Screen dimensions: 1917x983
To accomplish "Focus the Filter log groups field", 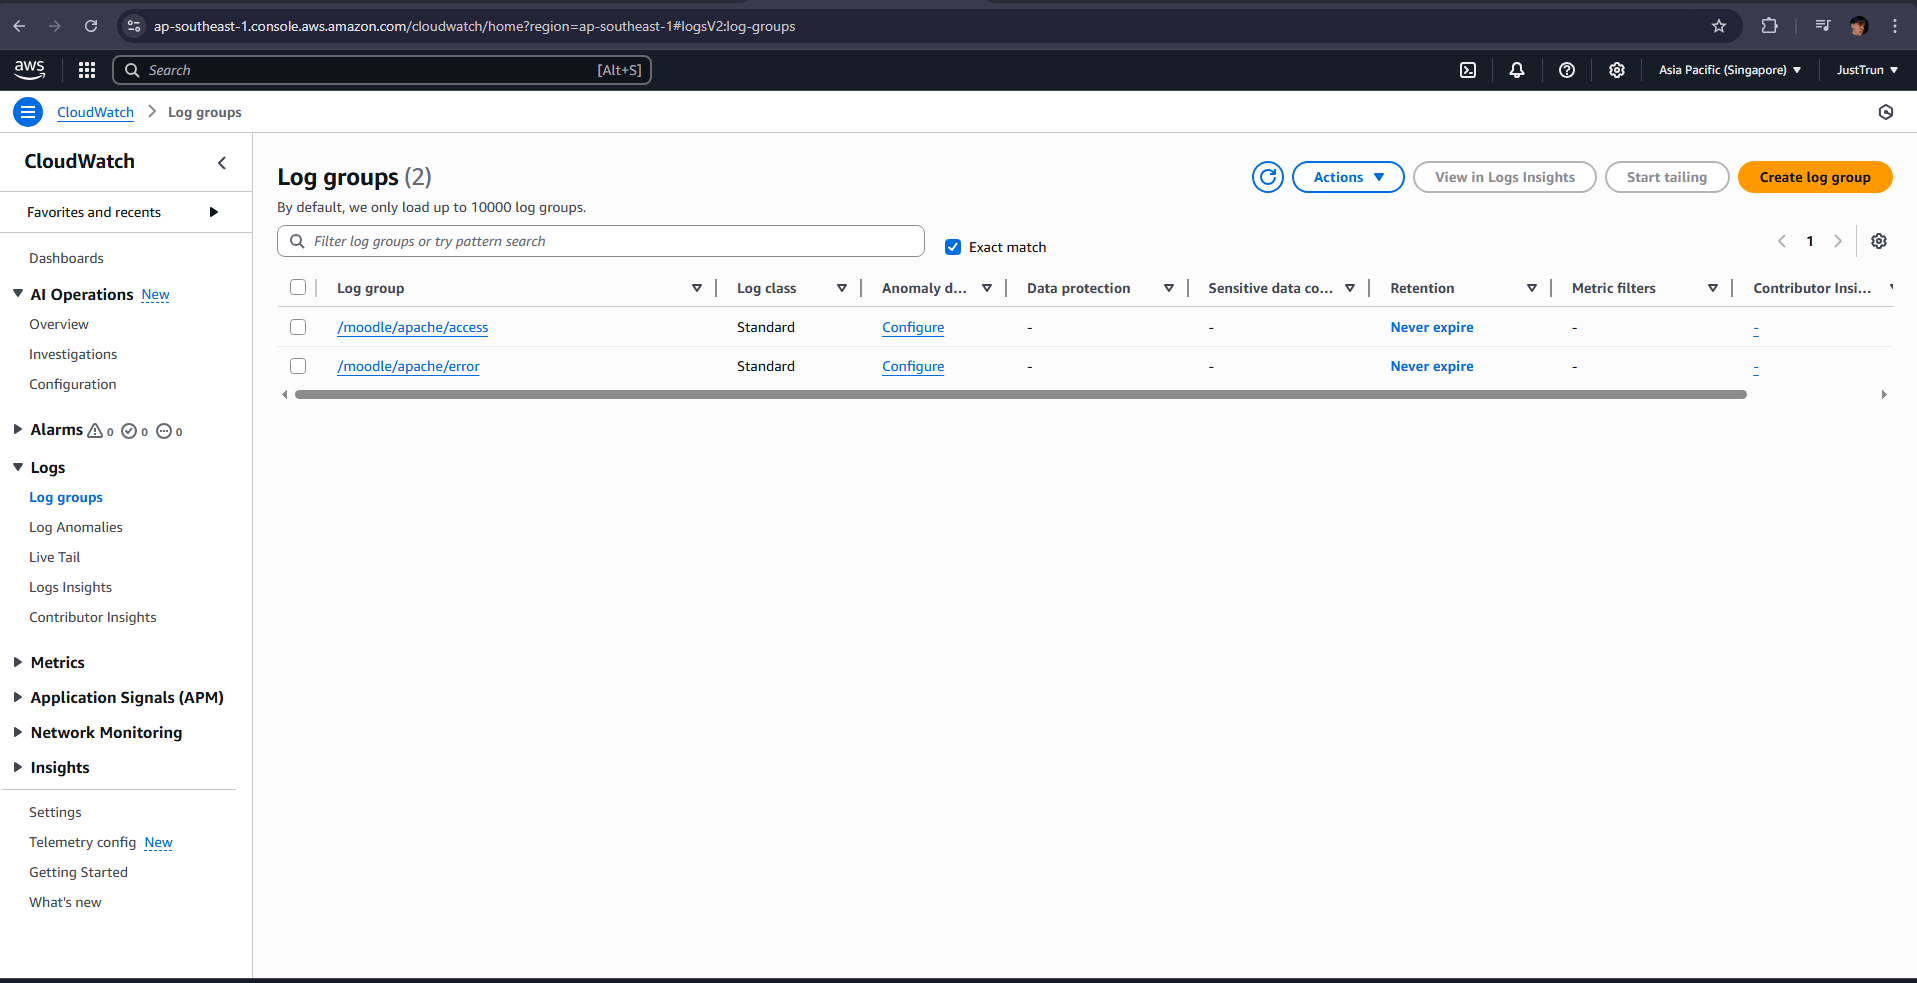I will click(x=601, y=241).
